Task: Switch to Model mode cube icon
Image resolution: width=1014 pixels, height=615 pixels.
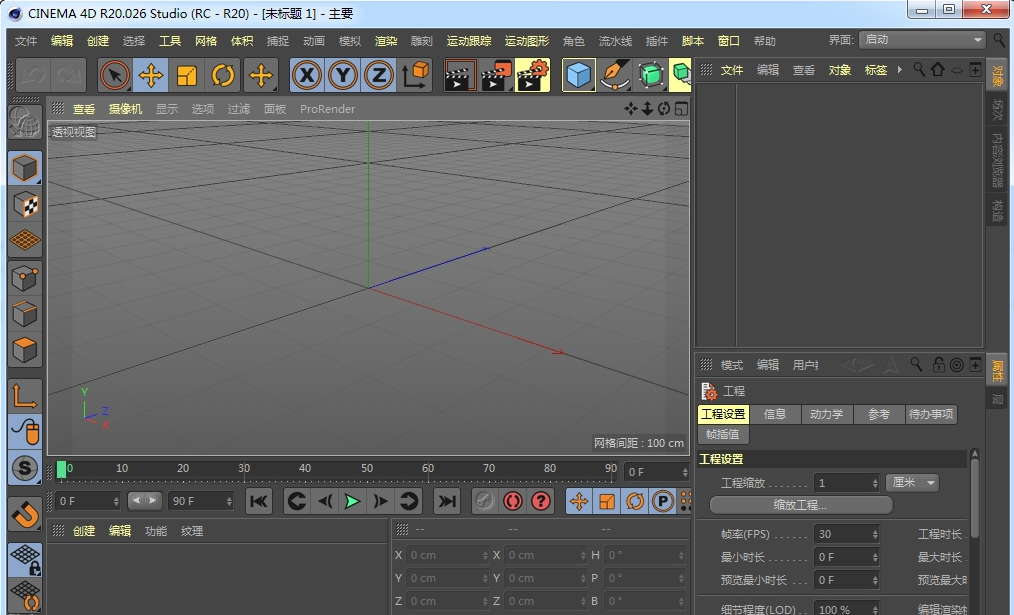Action: click(25, 169)
